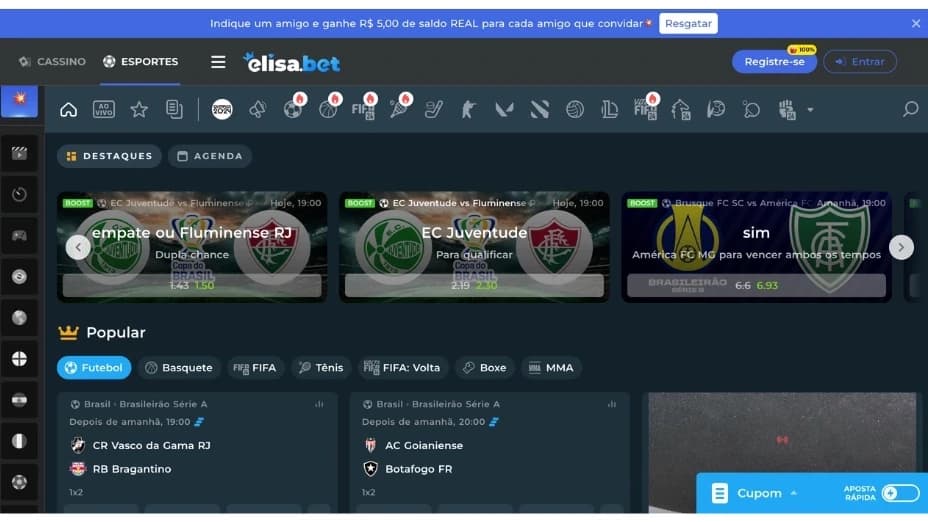Click Botafogo FR team name
Image resolution: width=928 pixels, height=522 pixels.
(x=418, y=469)
